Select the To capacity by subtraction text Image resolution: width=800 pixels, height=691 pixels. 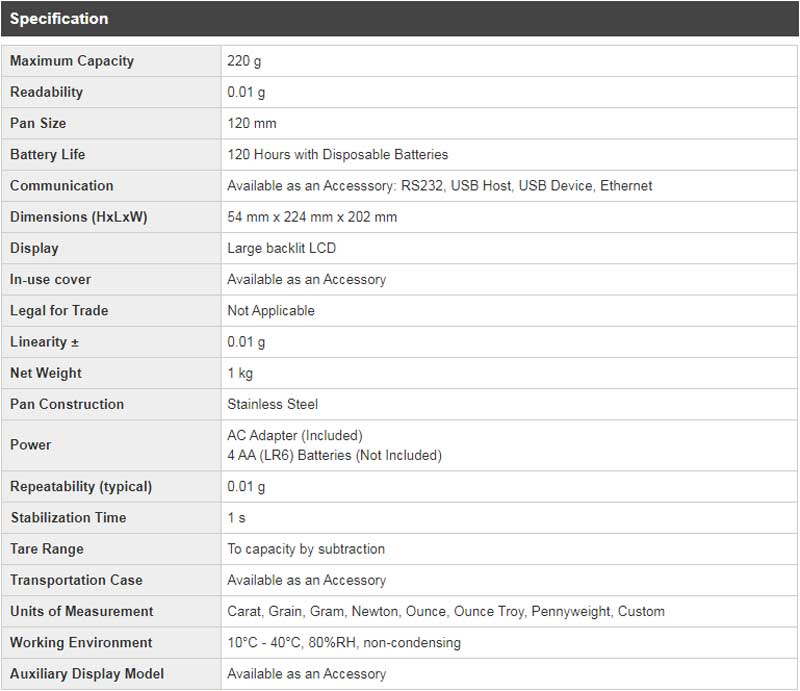[x=306, y=549]
